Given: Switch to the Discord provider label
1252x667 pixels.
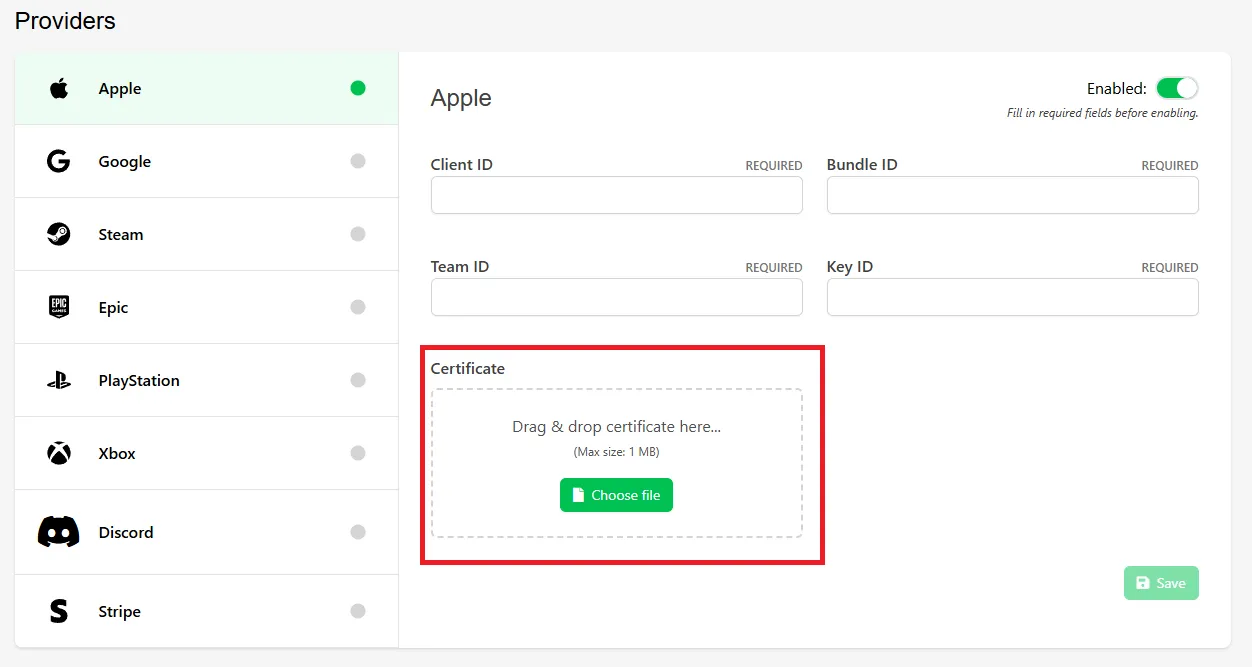Looking at the screenshot, I should coord(126,532).
